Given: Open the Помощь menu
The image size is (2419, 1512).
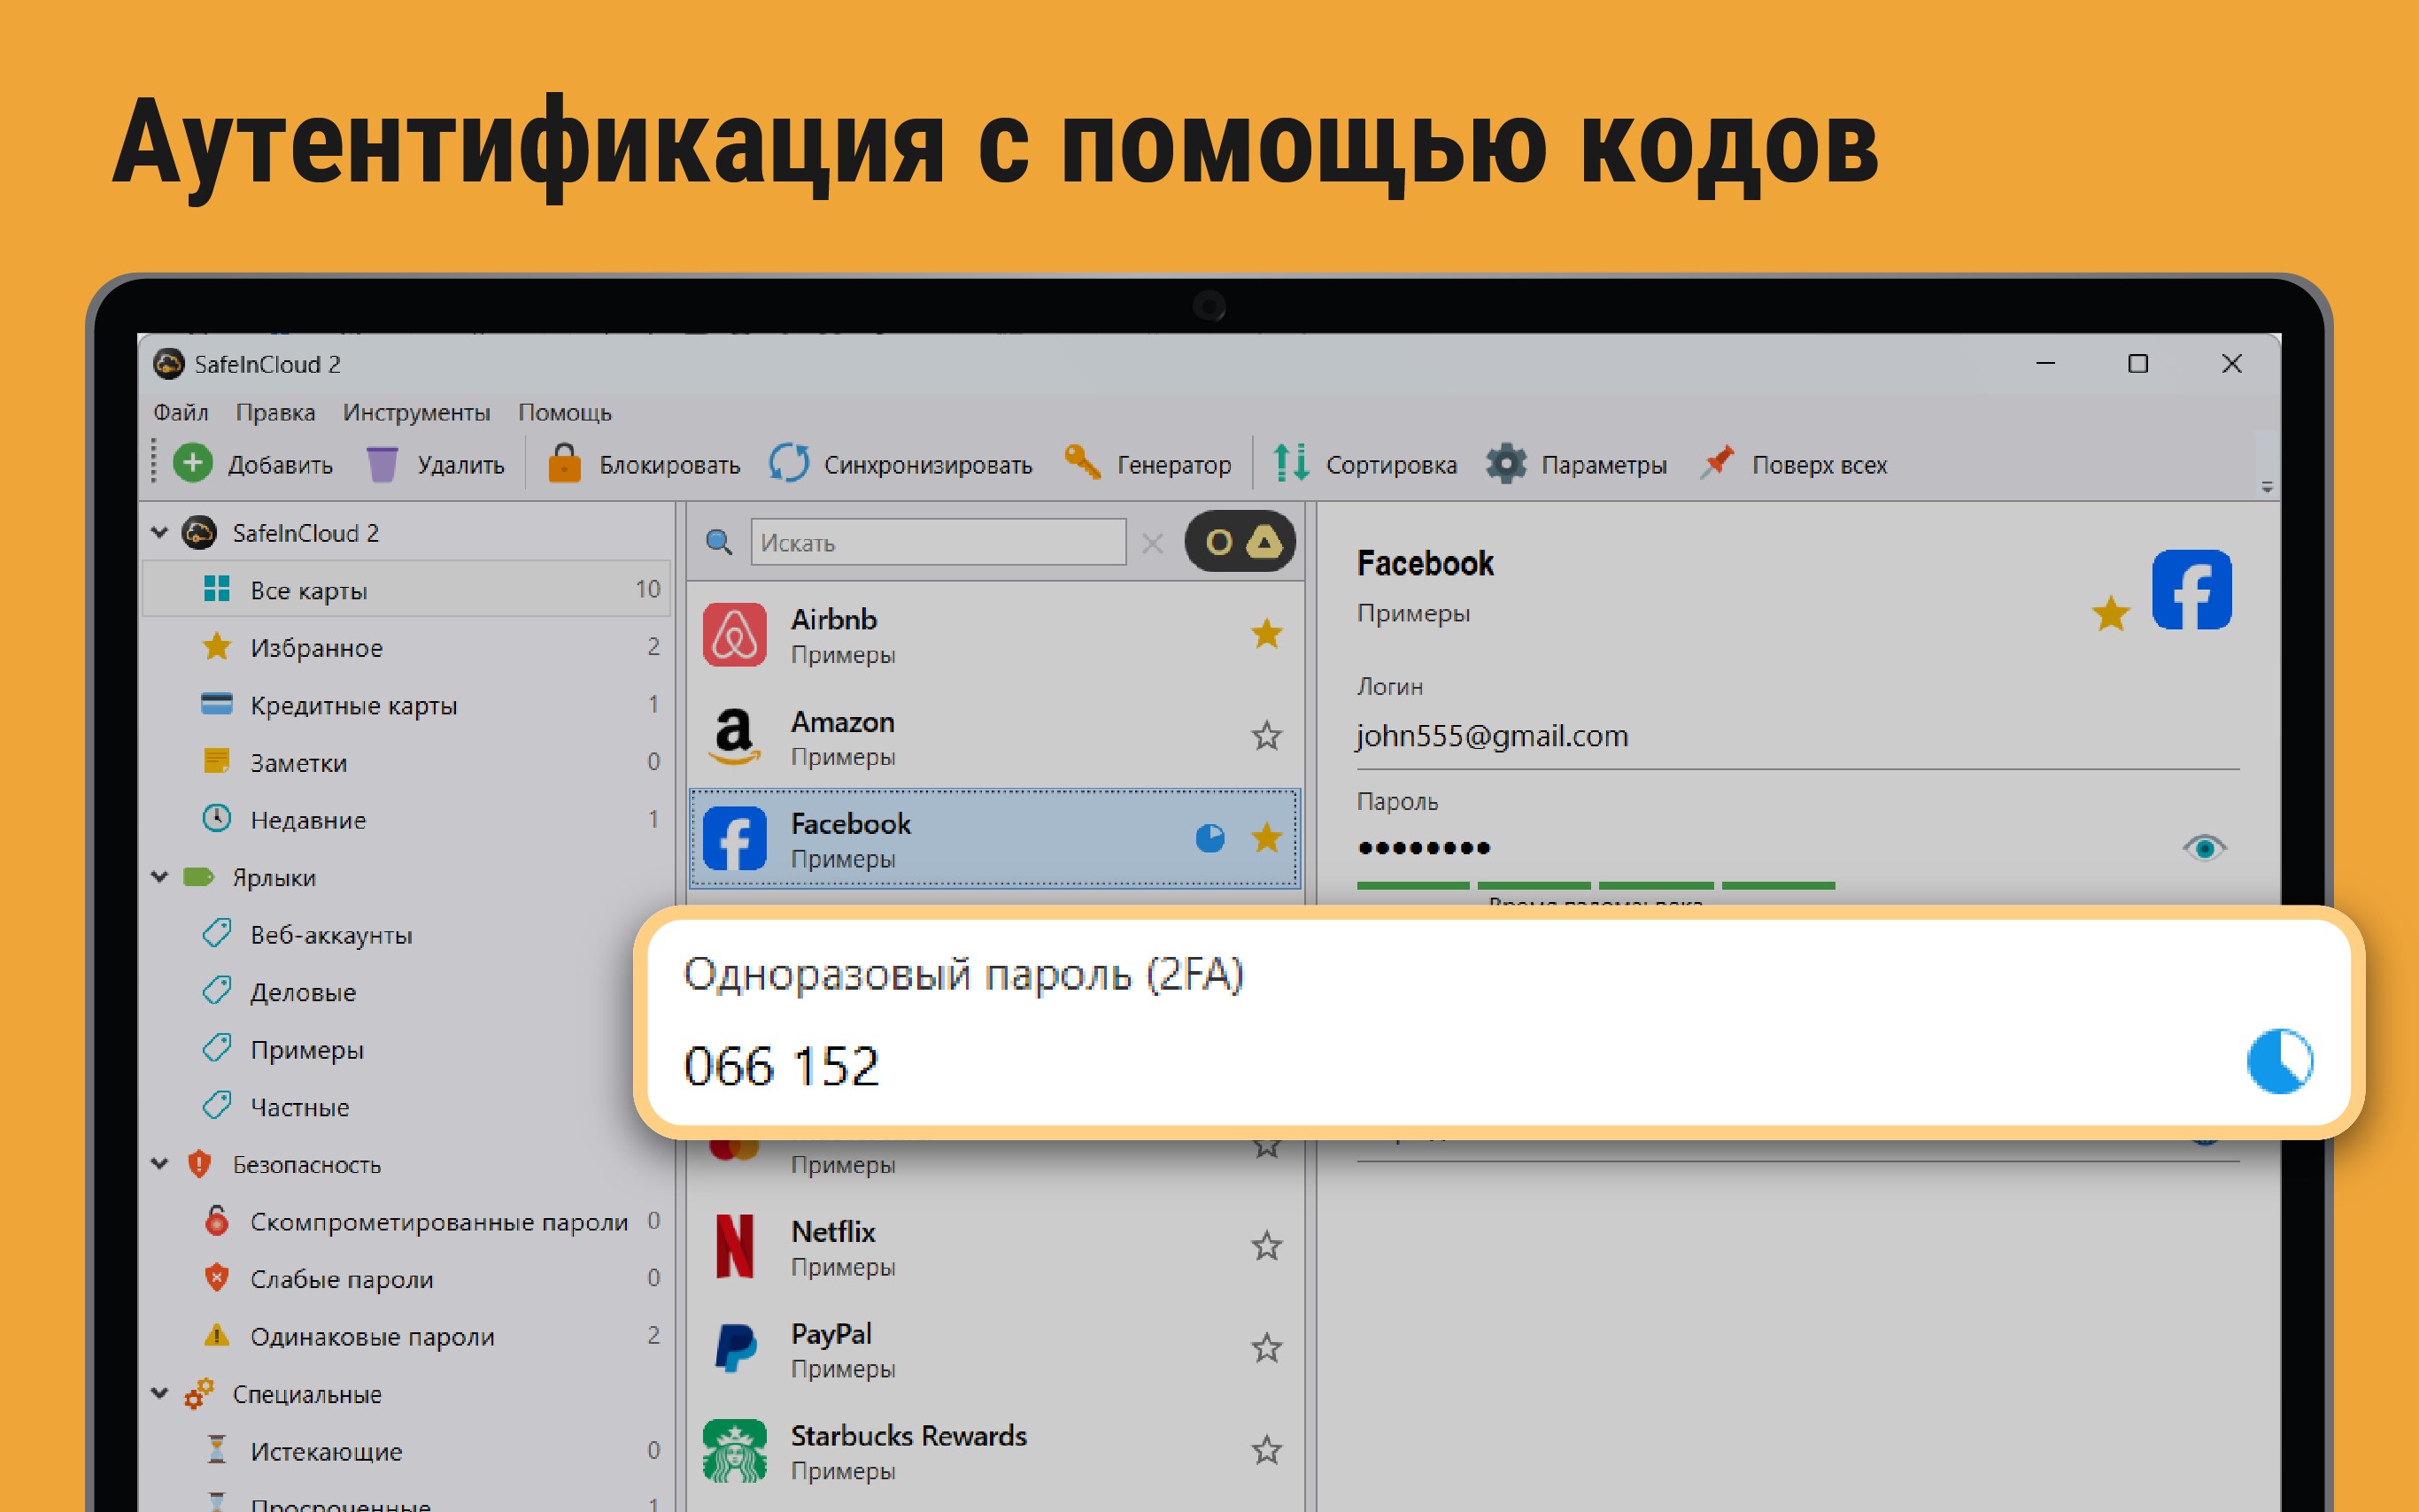Looking at the screenshot, I should [564, 412].
